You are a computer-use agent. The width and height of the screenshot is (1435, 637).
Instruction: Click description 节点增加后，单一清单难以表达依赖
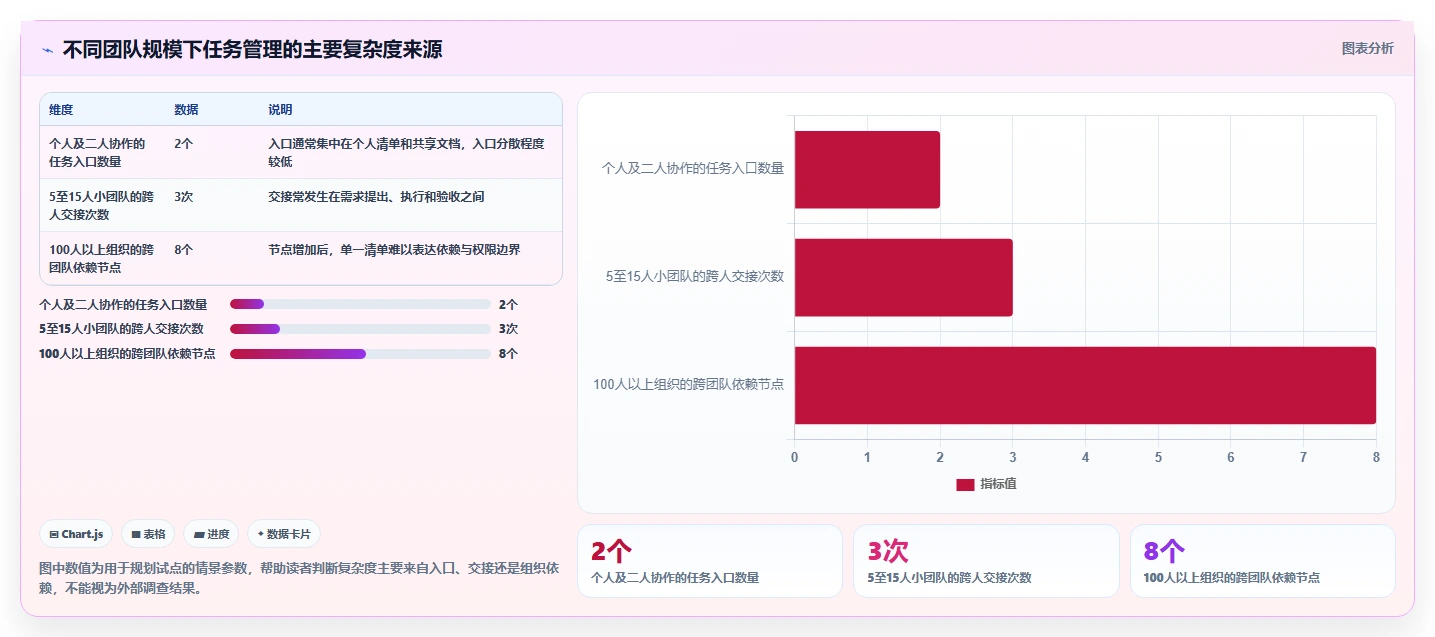point(394,250)
